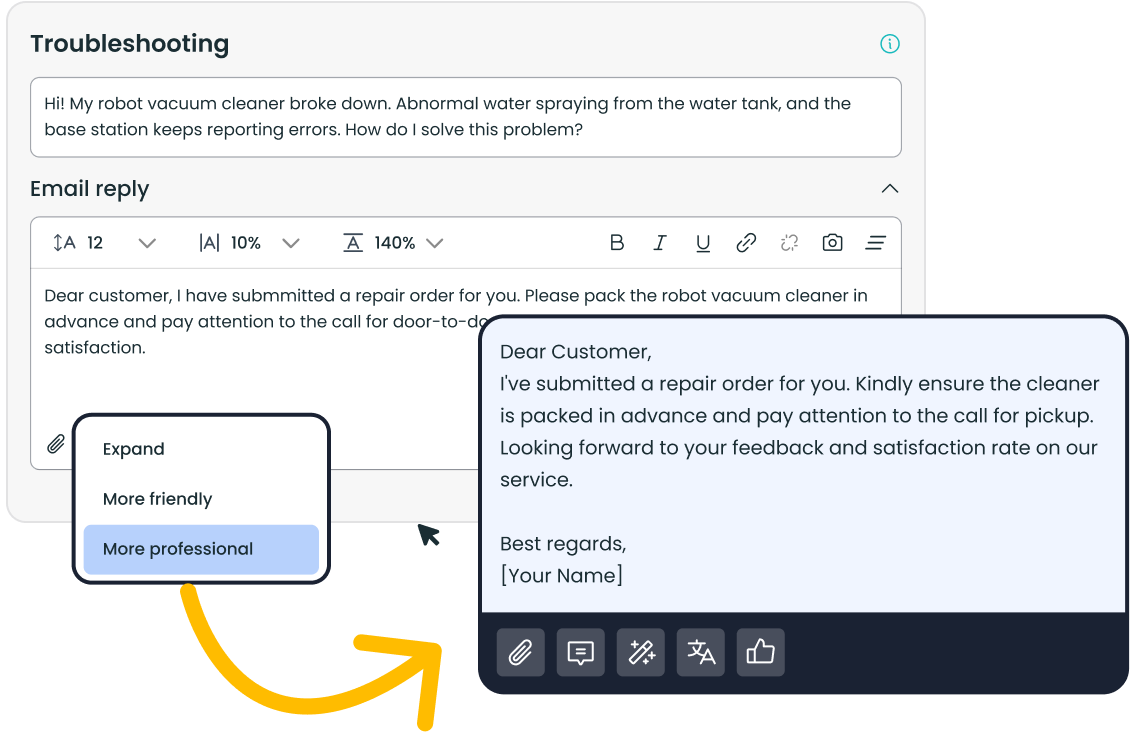
Task: Toggle underline text formatting
Action: 703,243
